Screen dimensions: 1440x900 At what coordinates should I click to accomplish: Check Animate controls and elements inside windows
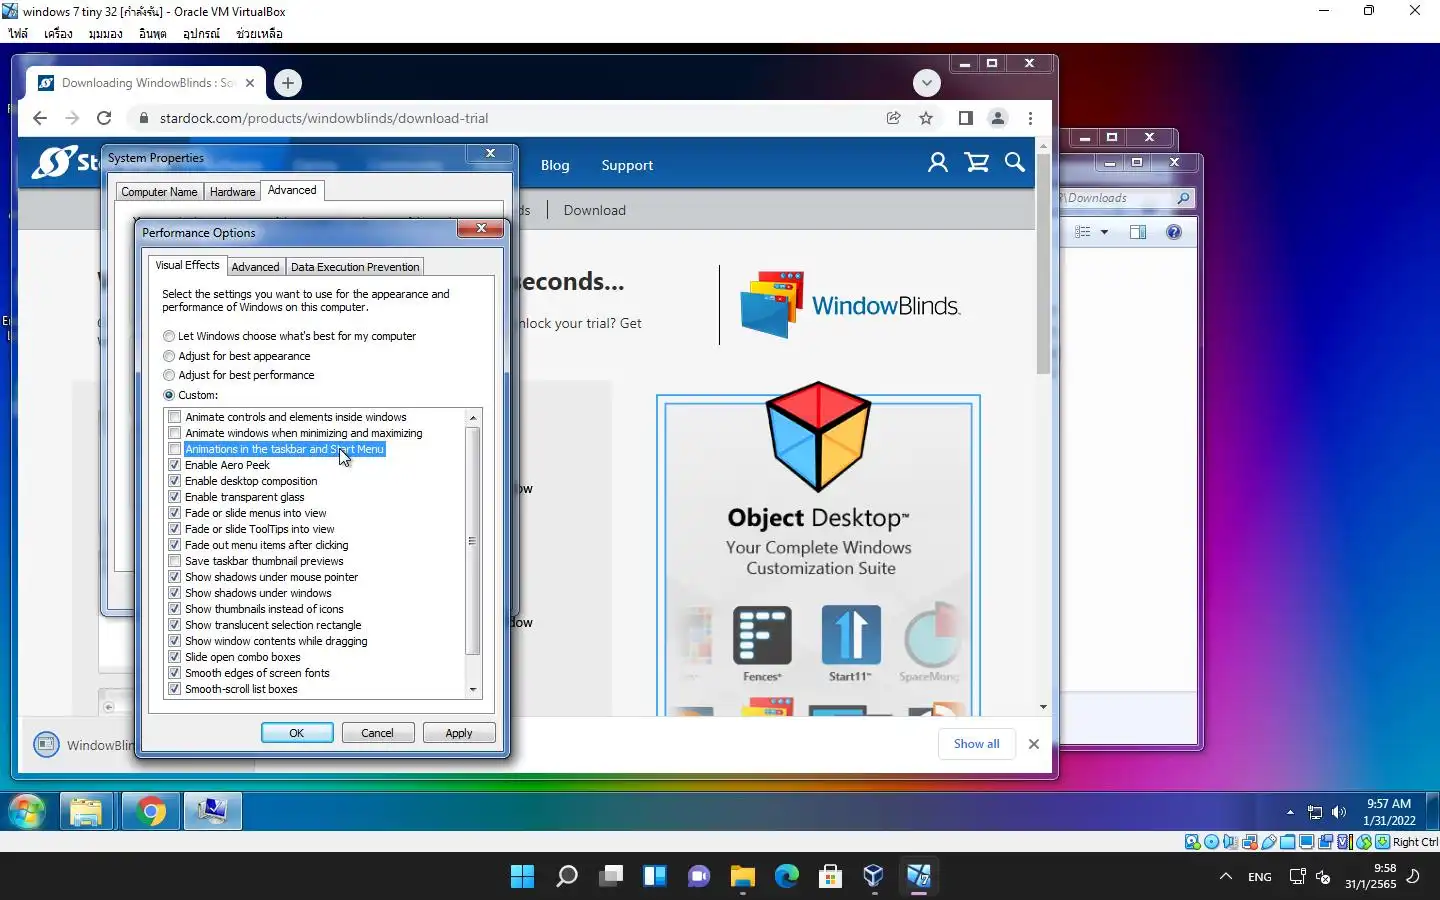pyautogui.click(x=175, y=417)
